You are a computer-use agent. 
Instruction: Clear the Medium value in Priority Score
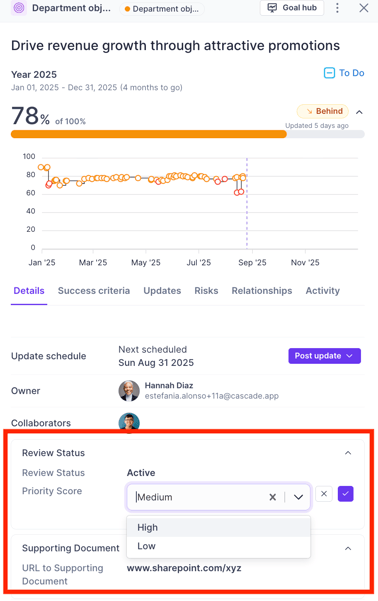click(x=273, y=497)
